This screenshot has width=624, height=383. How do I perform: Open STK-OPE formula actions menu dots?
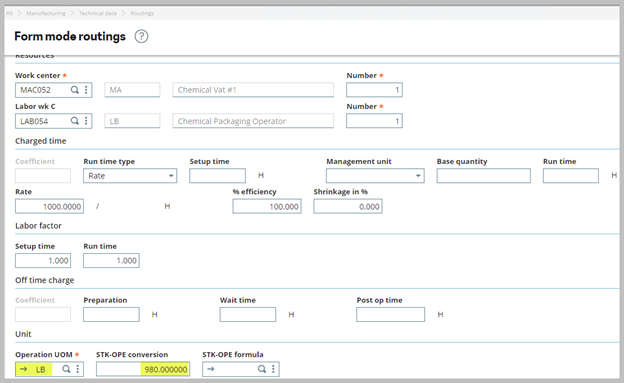point(273,369)
